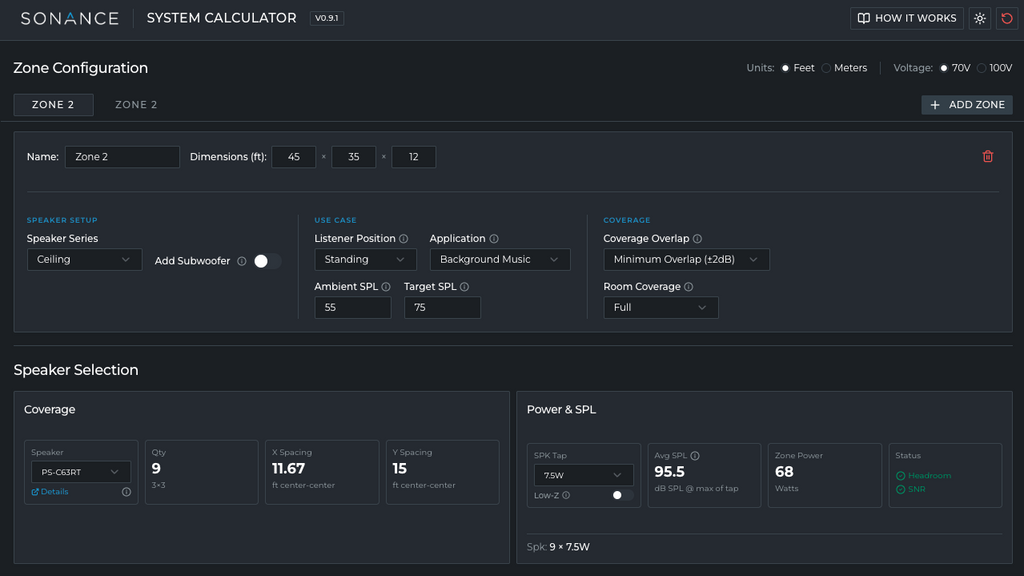Show info icon next to Coverage Overlap
1024x576 pixels.
click(697, 239)
